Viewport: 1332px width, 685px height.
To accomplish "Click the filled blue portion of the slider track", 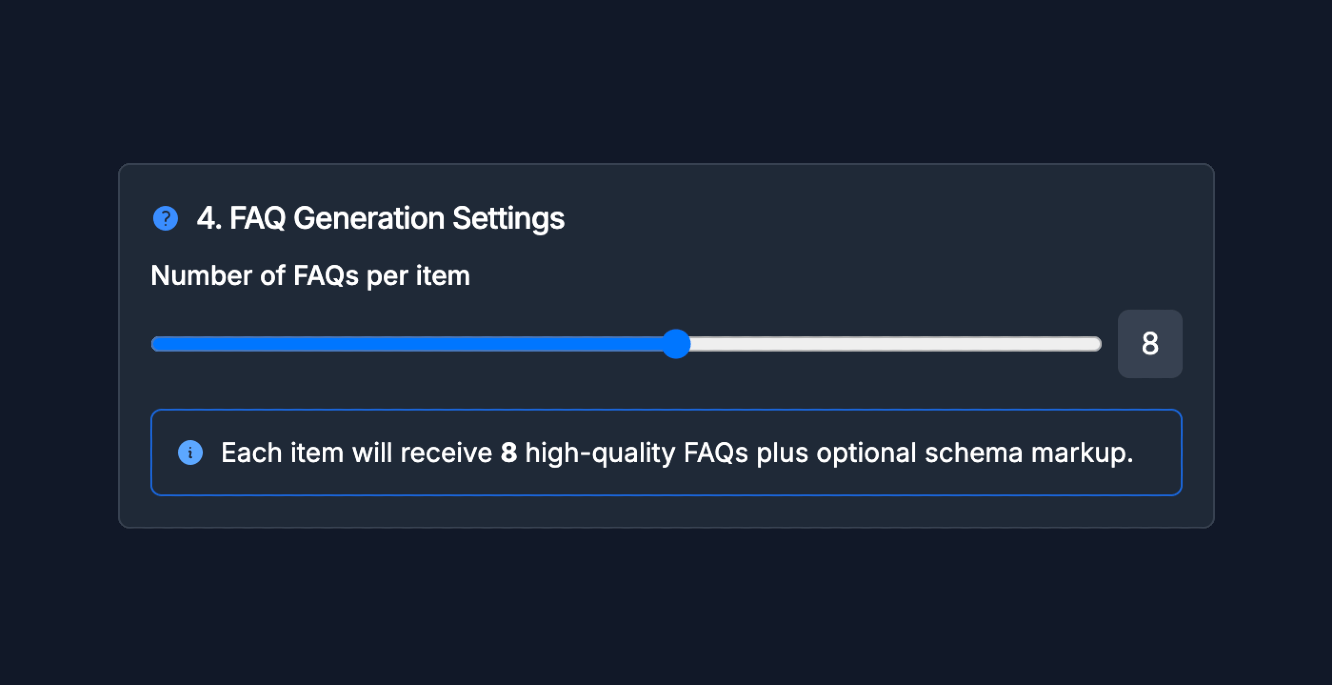I will [x=400, y=343].
